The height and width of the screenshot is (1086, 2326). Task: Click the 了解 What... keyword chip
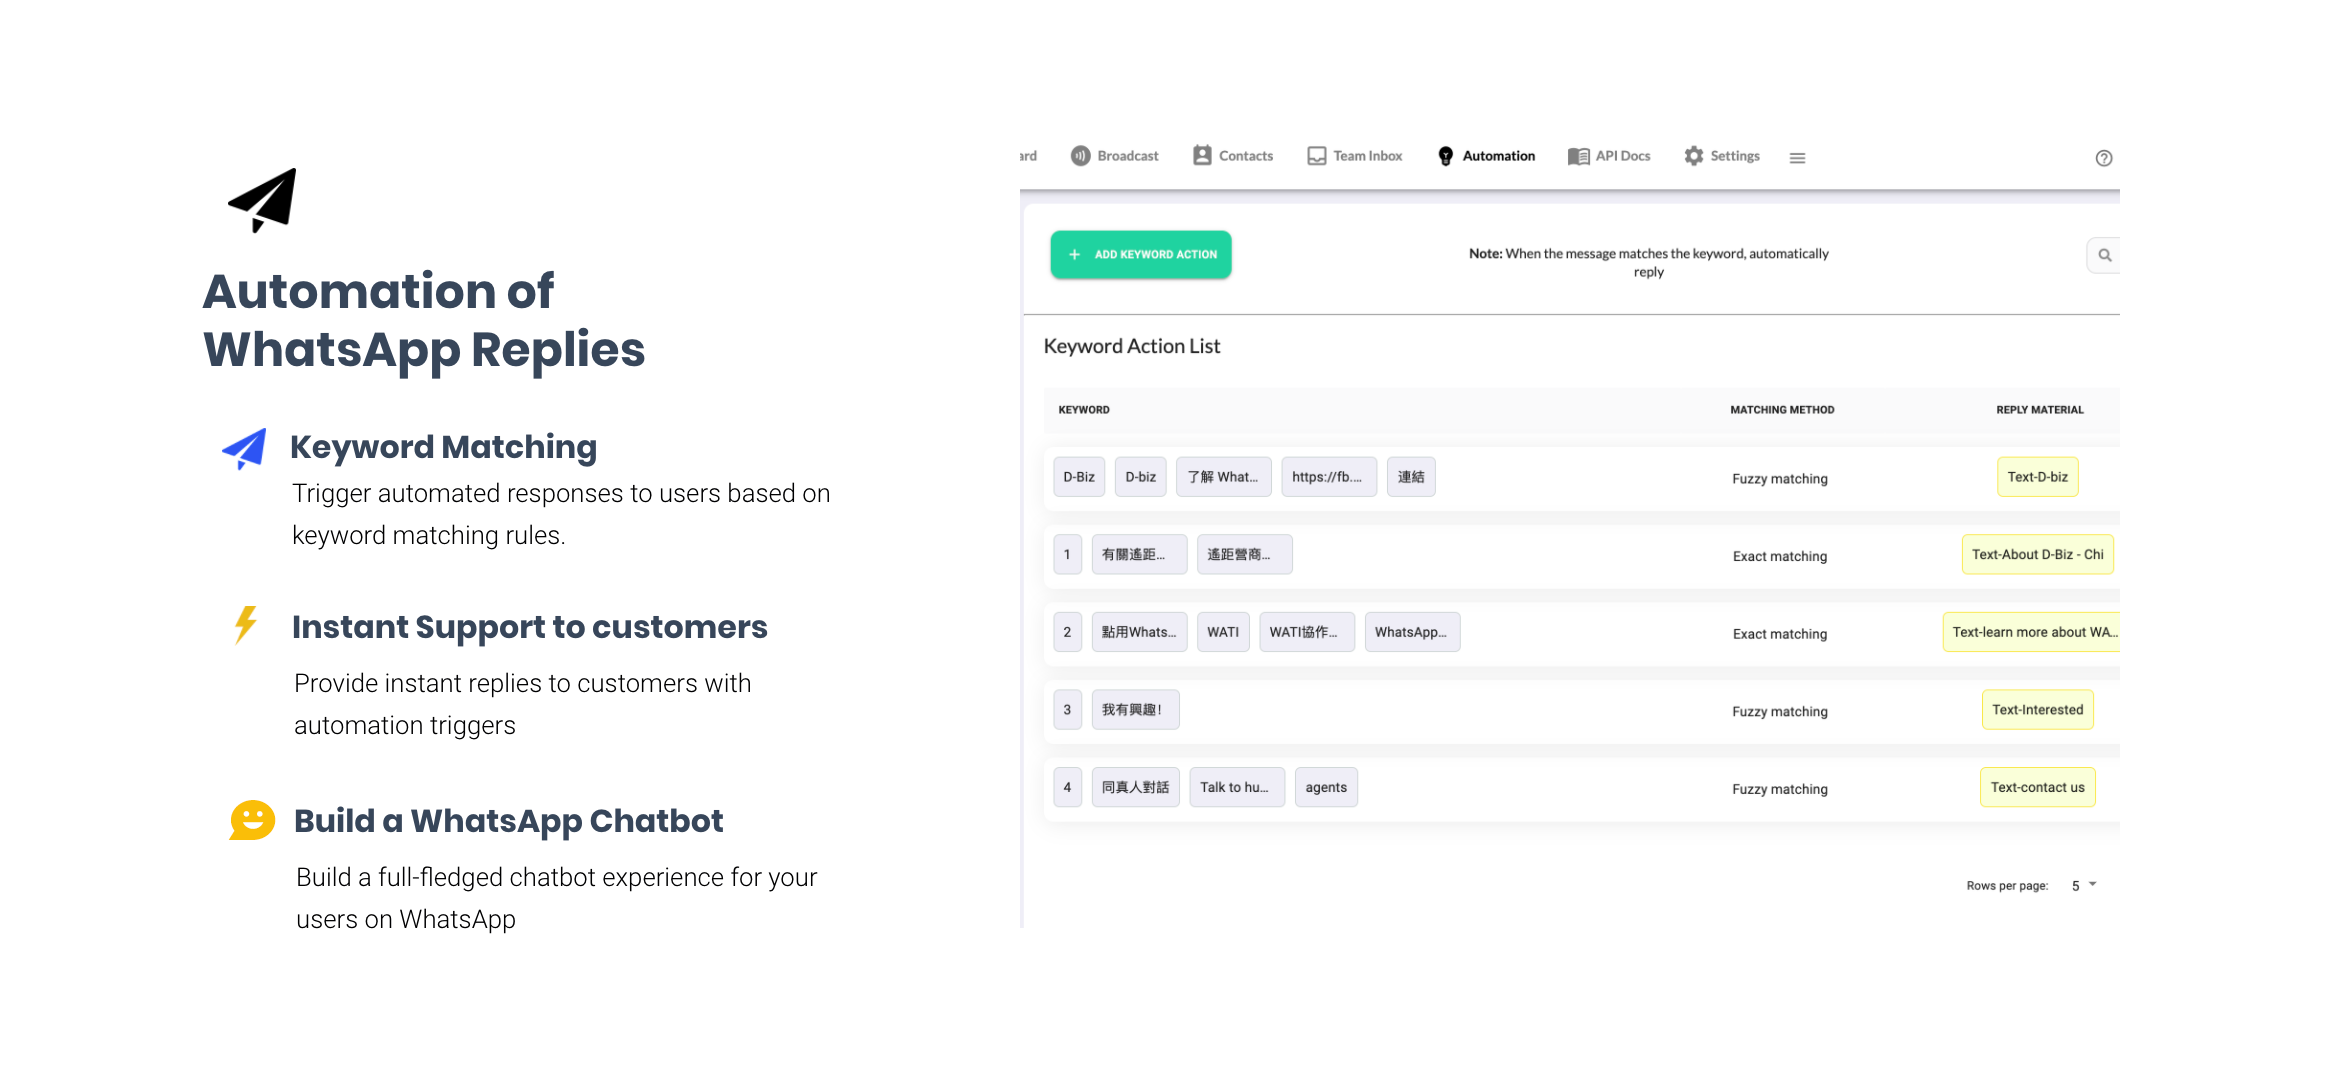(1224, 477)
